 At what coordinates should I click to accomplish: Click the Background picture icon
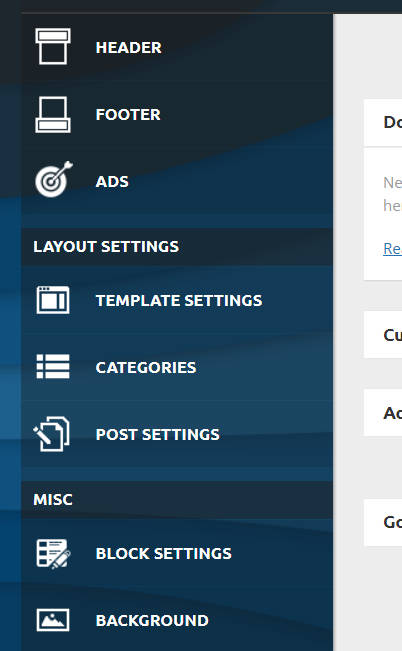pyautogui.click(x=53, y=620)
